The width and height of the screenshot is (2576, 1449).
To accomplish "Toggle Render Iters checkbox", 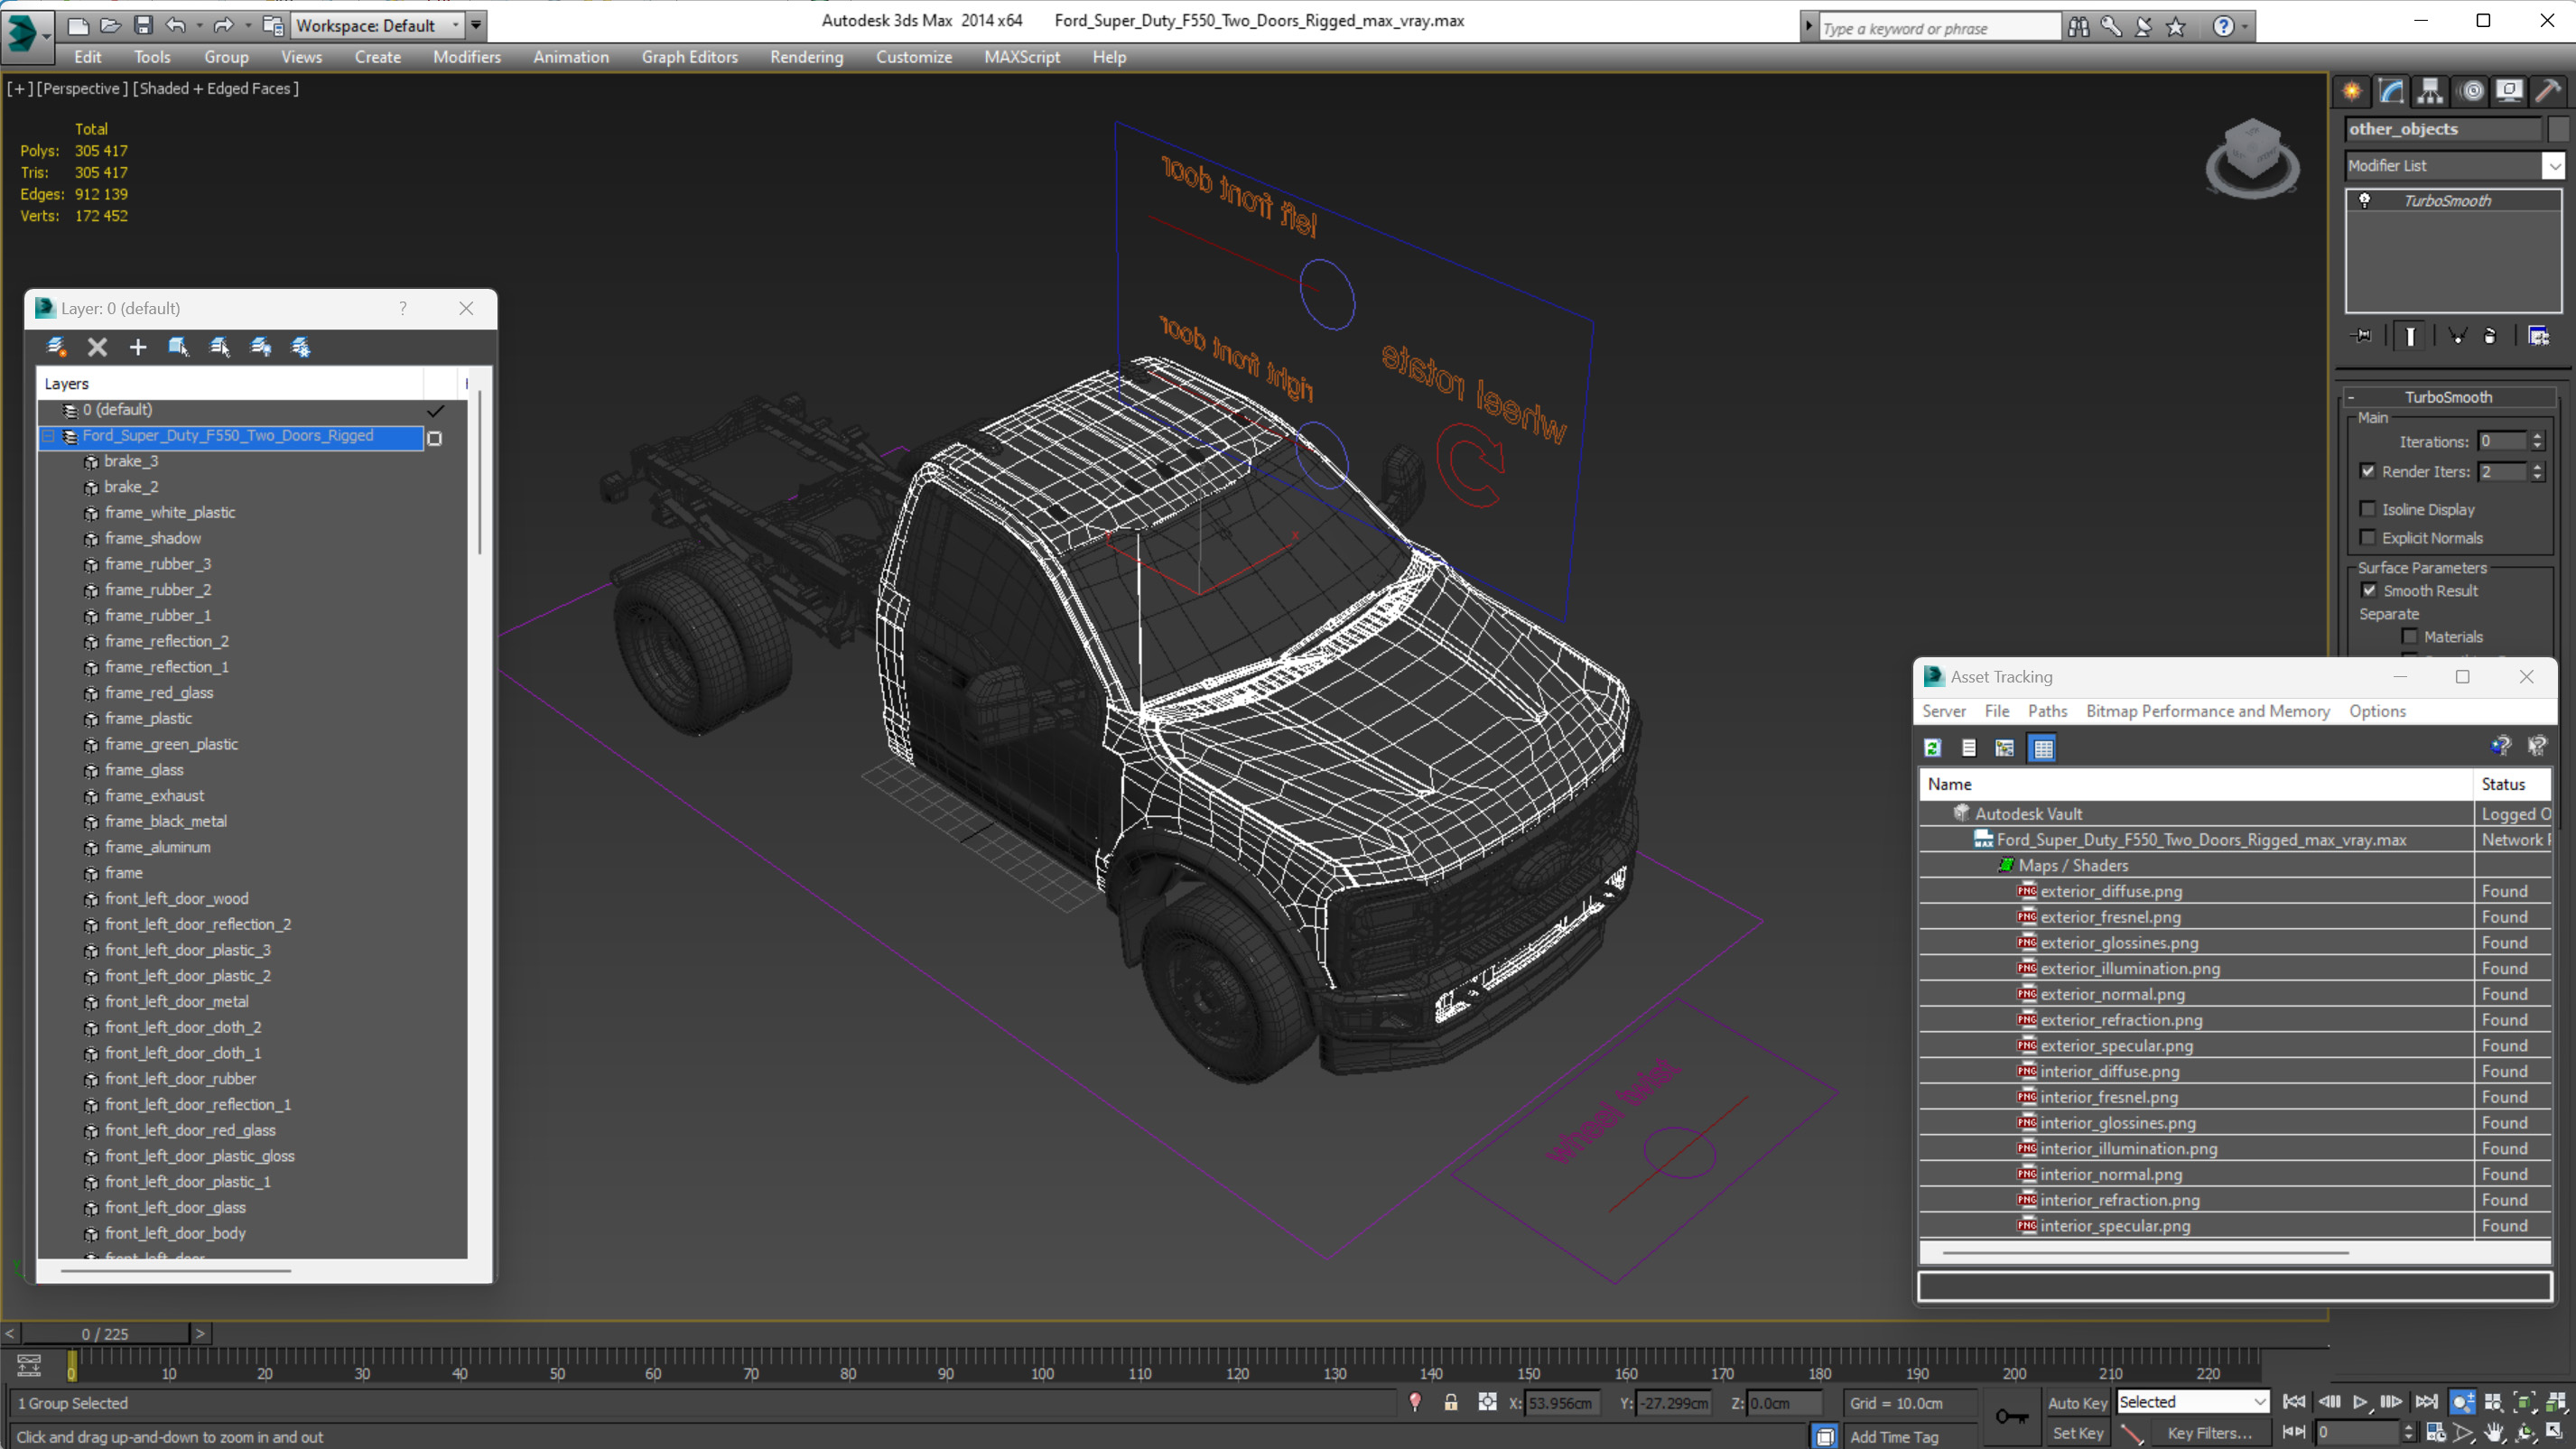I will [x=2368, y=471].
